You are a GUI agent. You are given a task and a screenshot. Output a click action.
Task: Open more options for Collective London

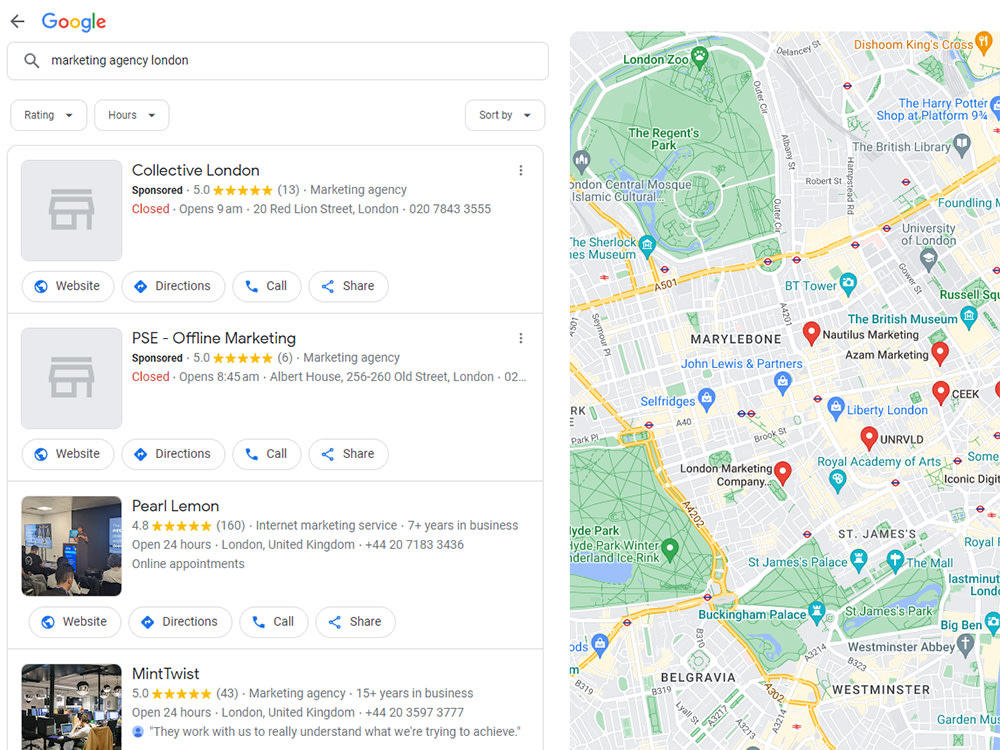[x=520, y=170]
